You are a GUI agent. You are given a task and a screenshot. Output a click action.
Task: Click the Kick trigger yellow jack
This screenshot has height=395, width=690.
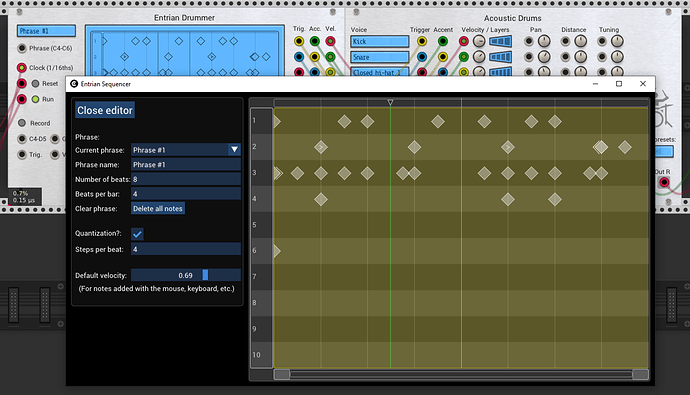coord(422,41)
